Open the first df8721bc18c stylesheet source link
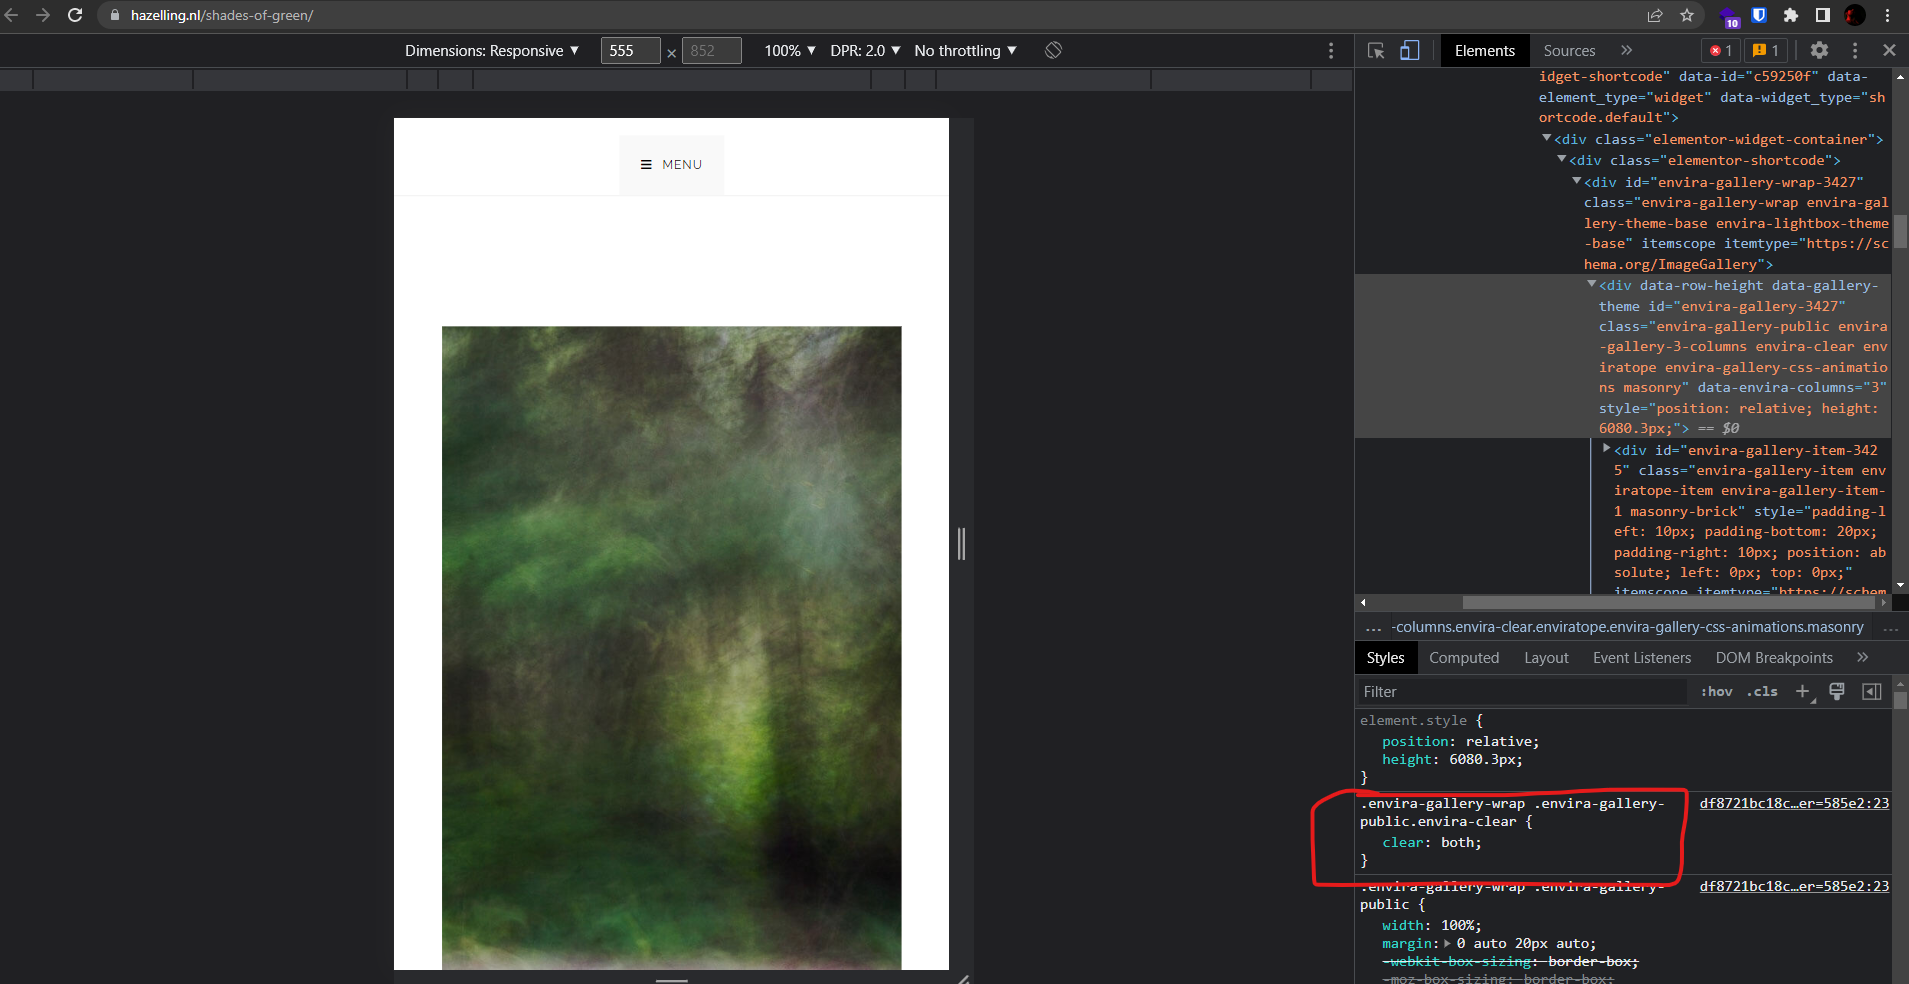The image size is (1909, 984). pyautogui.click(x=1794, y=803)
